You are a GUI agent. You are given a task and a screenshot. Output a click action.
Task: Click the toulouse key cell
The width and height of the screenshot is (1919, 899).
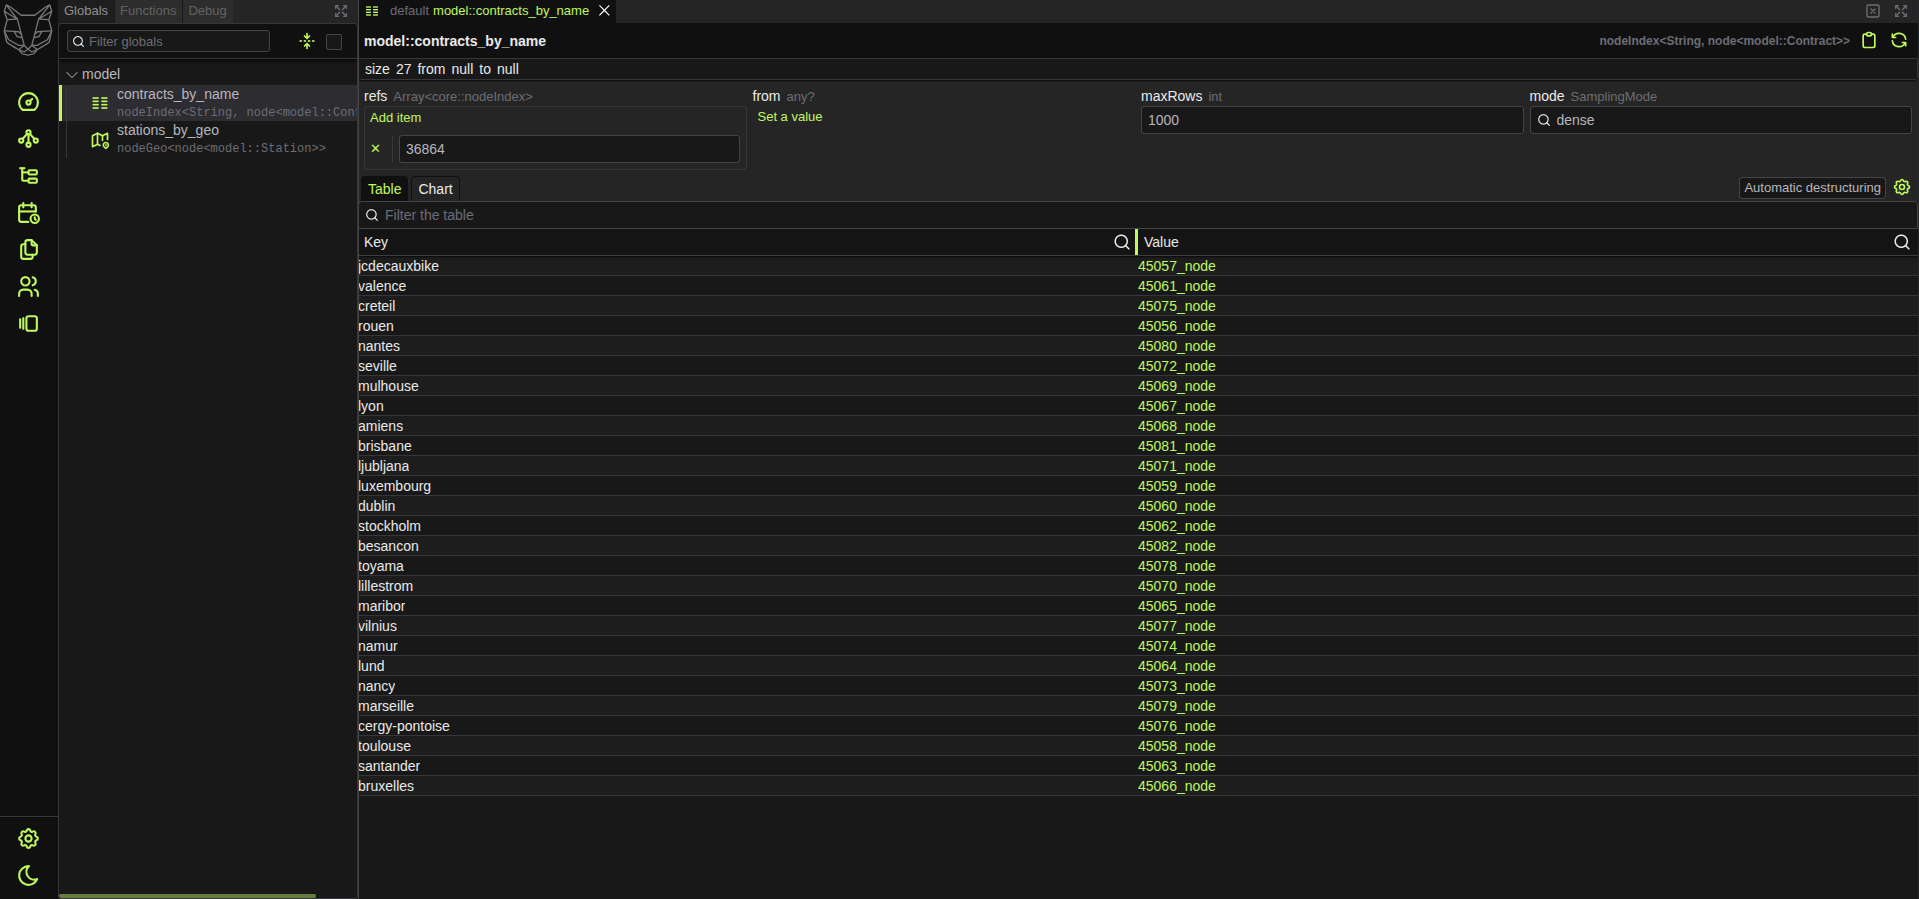pos(747,746)
